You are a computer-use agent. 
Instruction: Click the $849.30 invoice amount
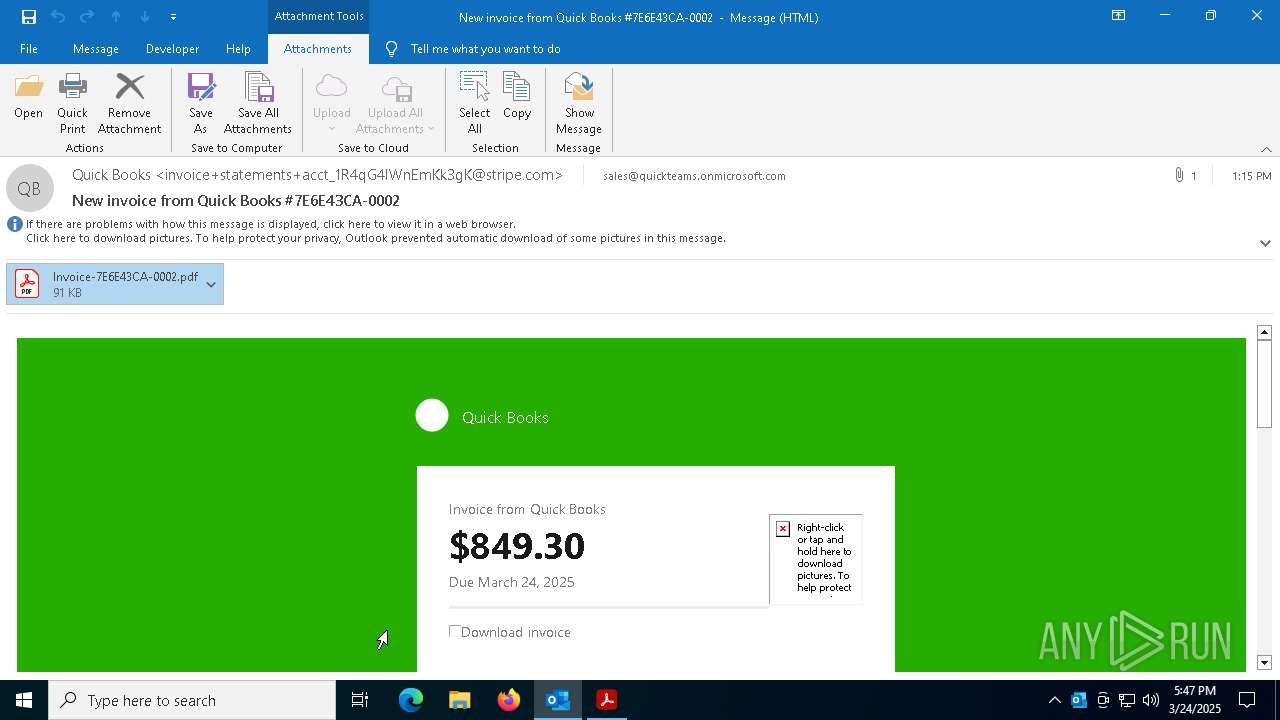pyautogui.click(x=517, y=546)
